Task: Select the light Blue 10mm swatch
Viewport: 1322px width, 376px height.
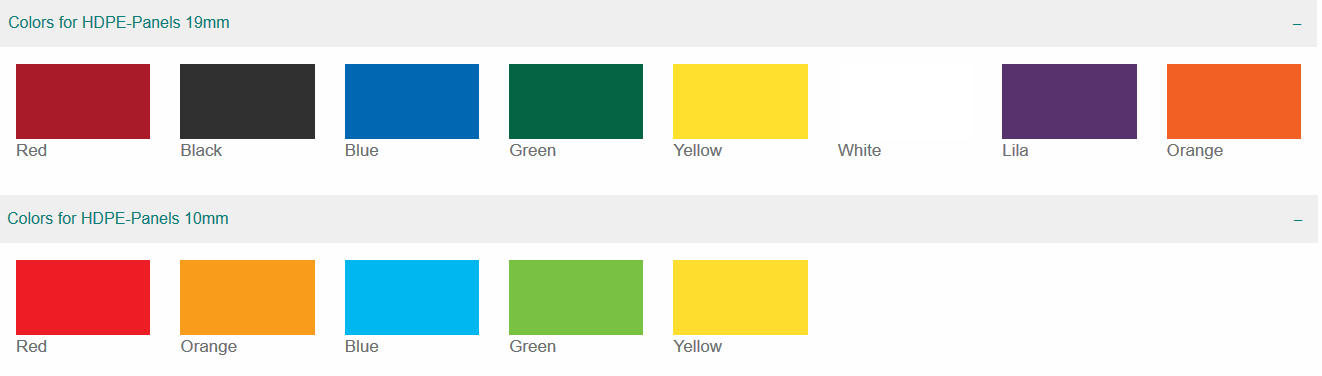Action: (x=412, y=297)
